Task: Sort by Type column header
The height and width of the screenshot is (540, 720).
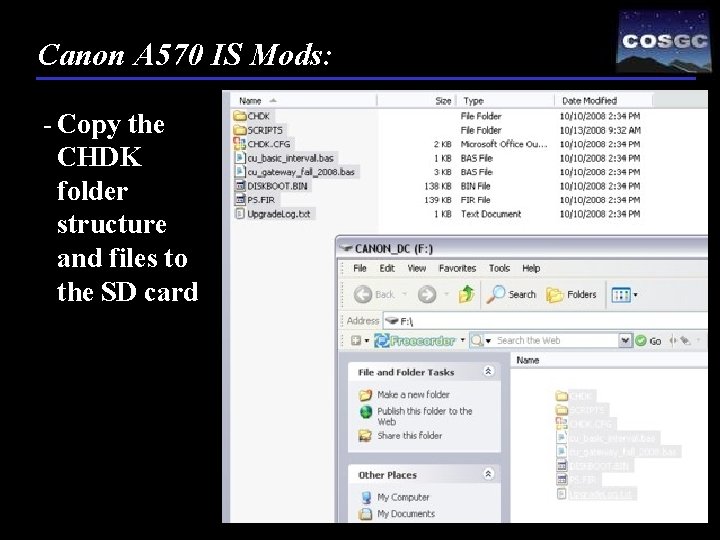Action: point(505,101)
